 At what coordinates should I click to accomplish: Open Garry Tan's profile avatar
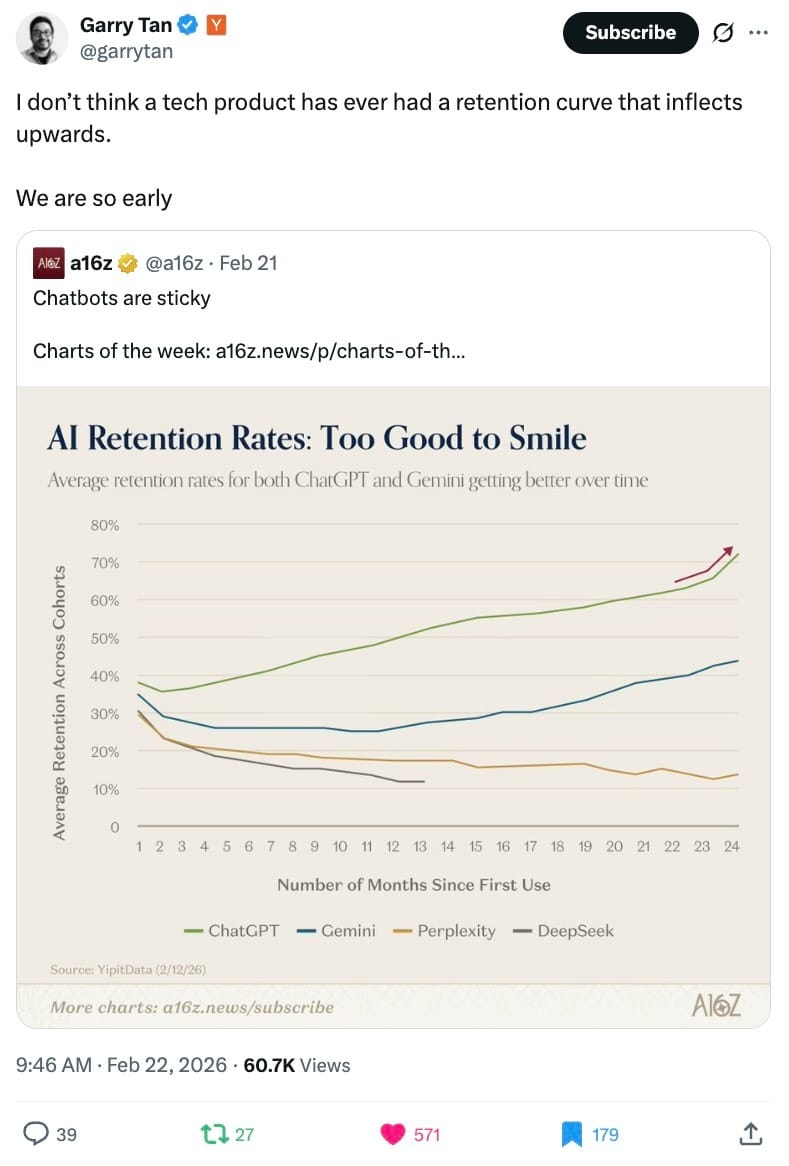point(42,39)
